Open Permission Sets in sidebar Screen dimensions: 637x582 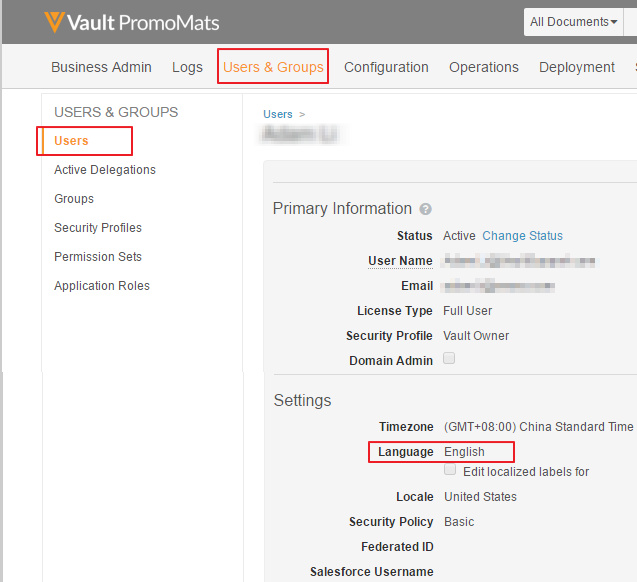[x=98, y=257]
